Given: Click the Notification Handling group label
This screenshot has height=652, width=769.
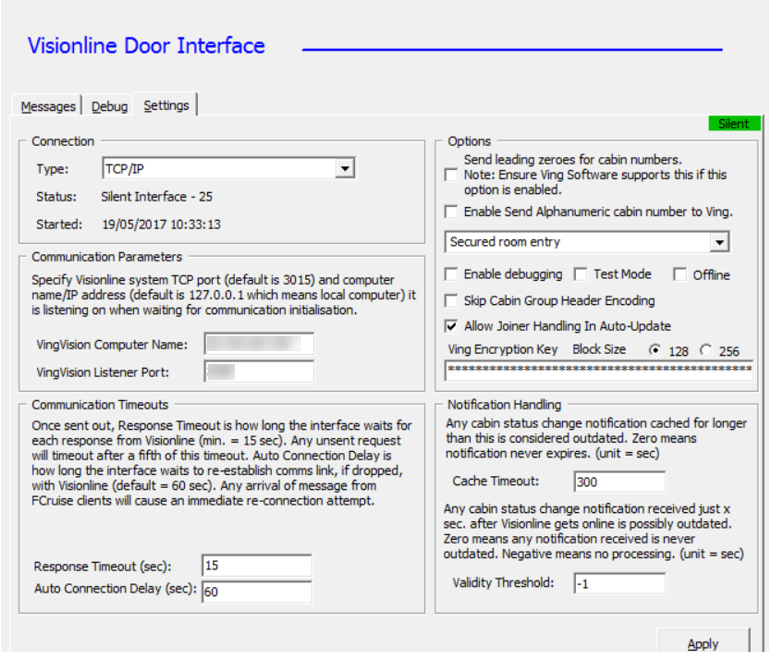Looking at the screenshot, I should 504,405.
